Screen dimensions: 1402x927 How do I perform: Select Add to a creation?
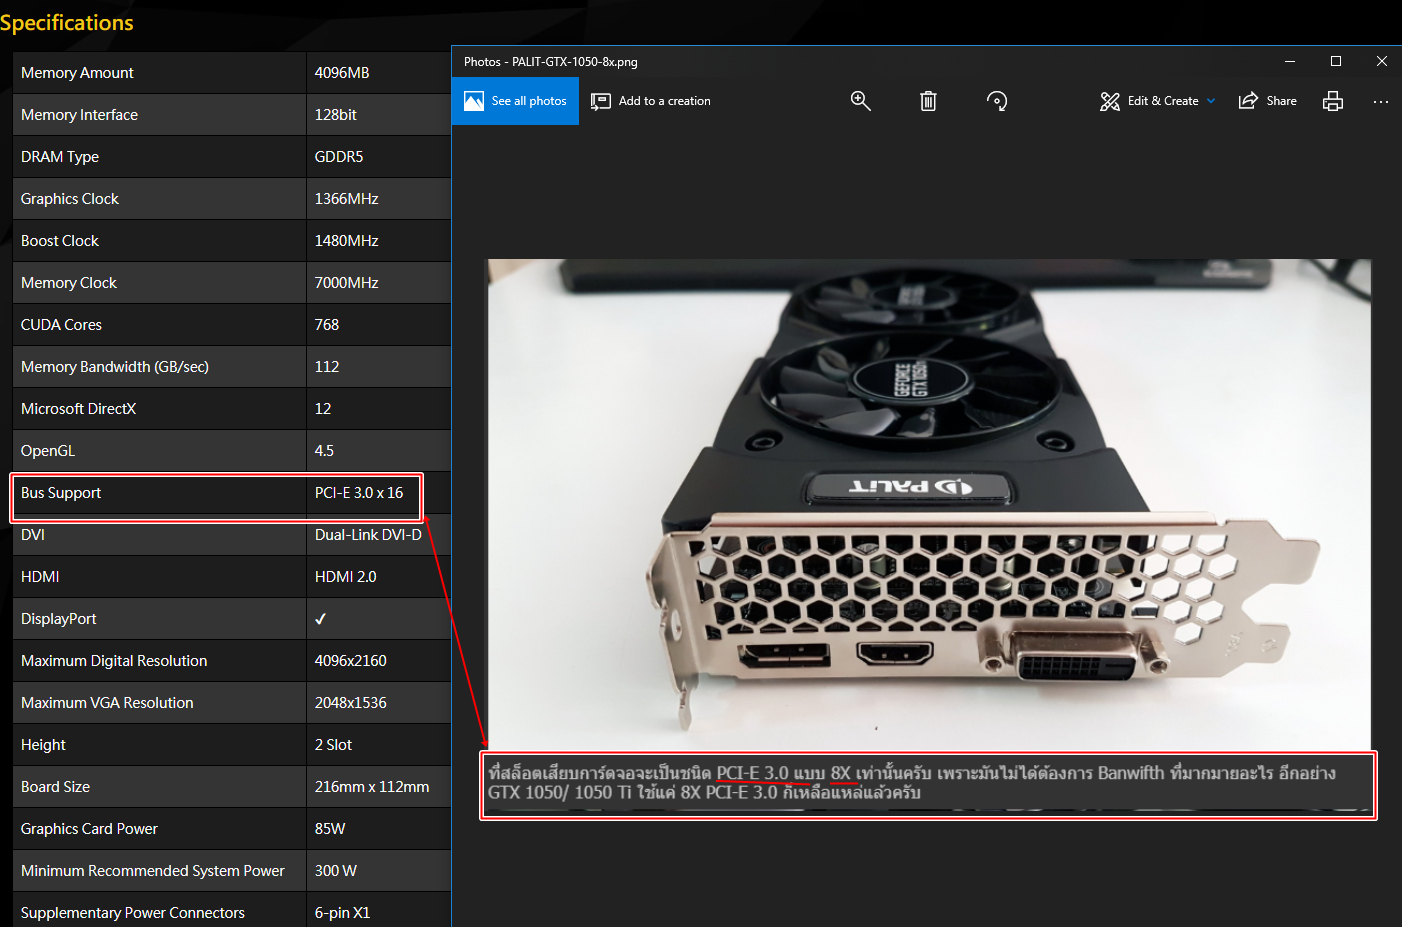click(x=651, y=101)
